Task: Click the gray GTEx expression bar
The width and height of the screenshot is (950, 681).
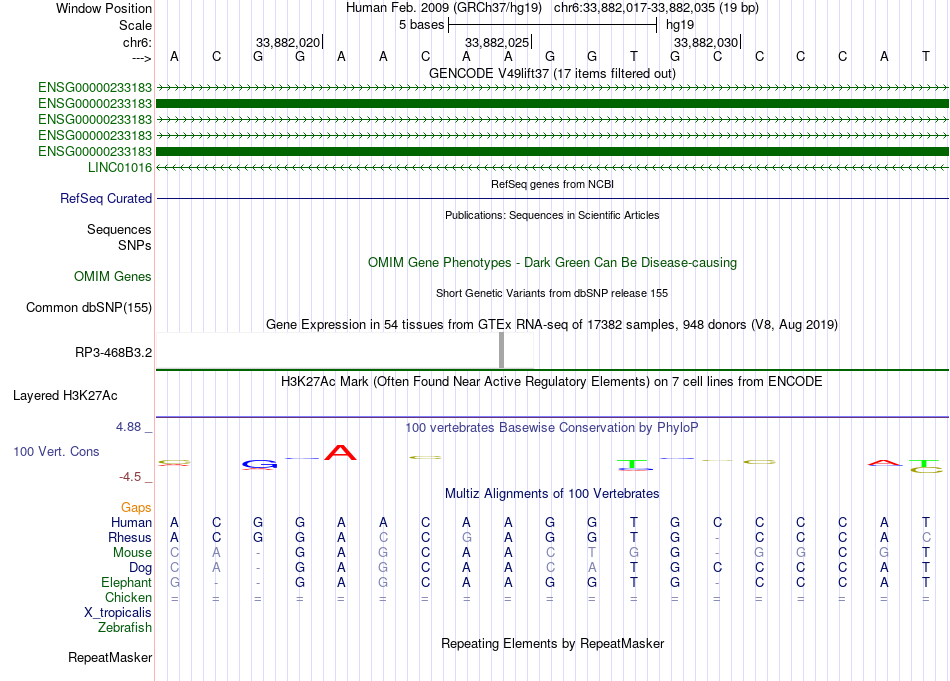Action: click(x=501, y=350)
